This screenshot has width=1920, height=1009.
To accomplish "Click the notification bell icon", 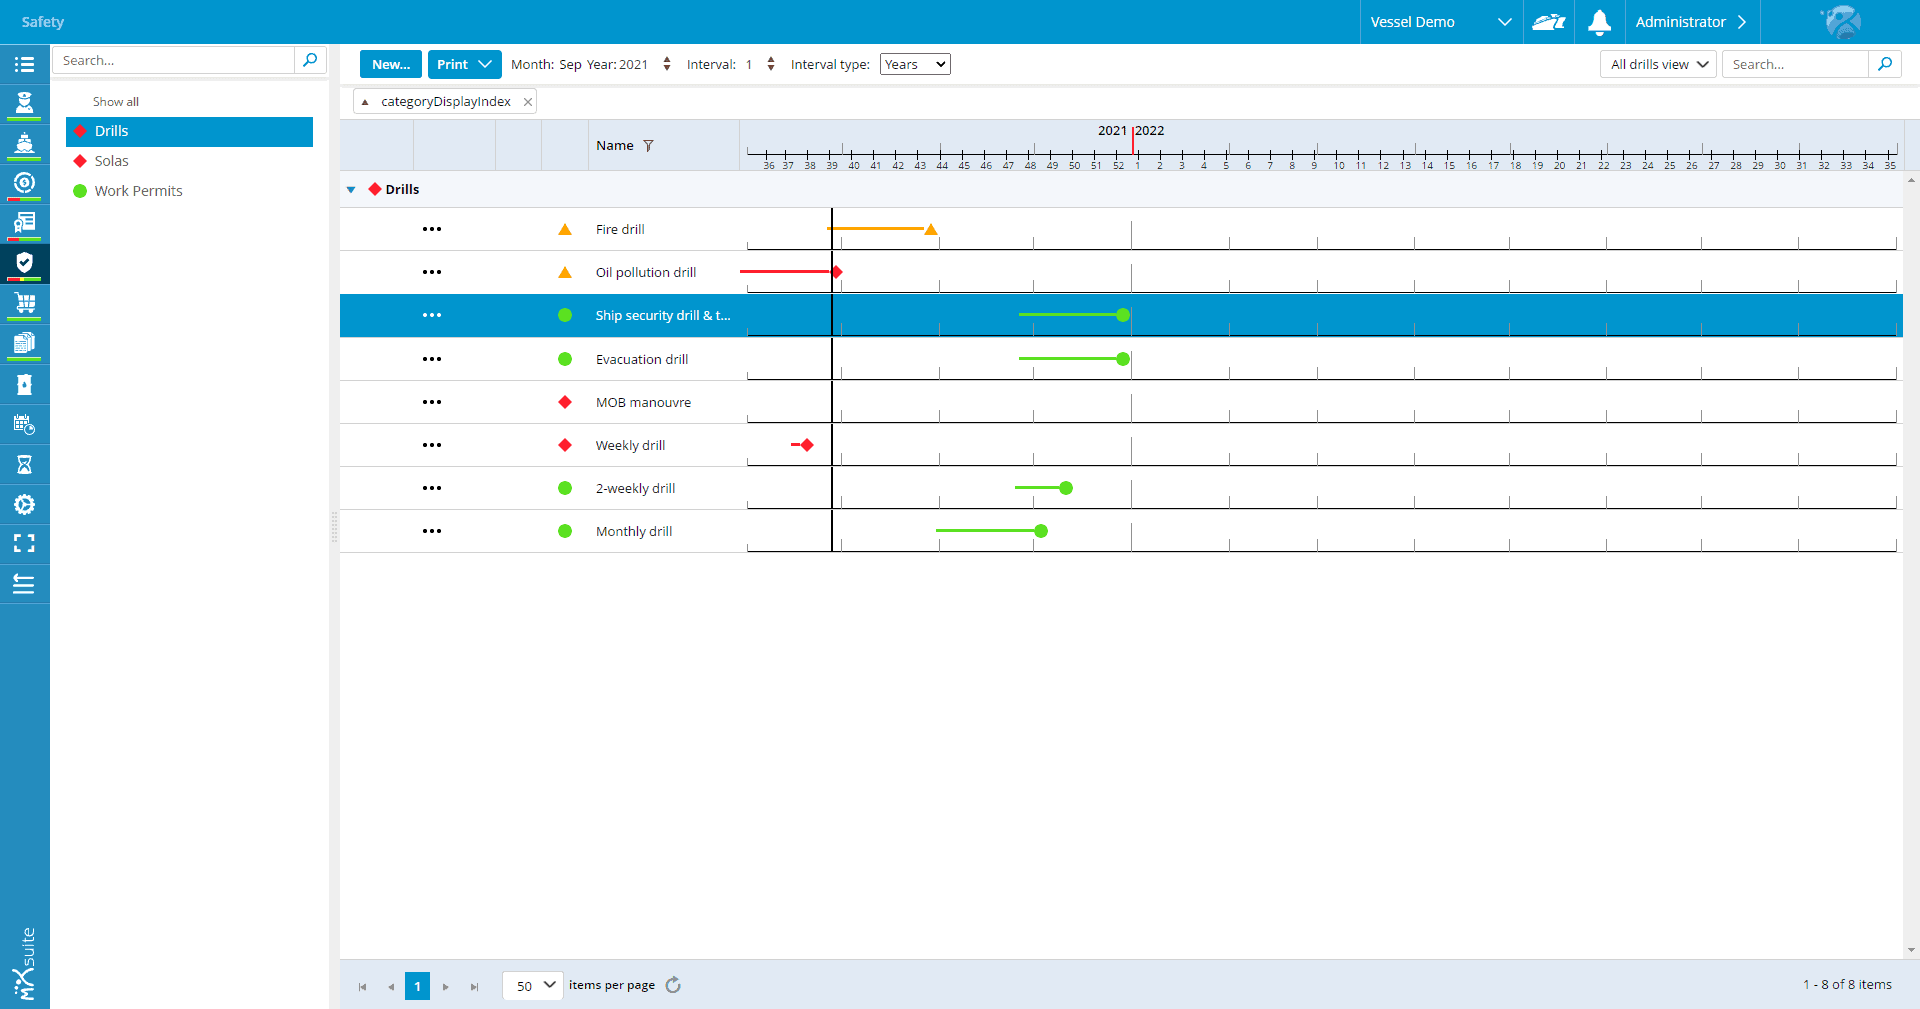I will point(1599,22).
